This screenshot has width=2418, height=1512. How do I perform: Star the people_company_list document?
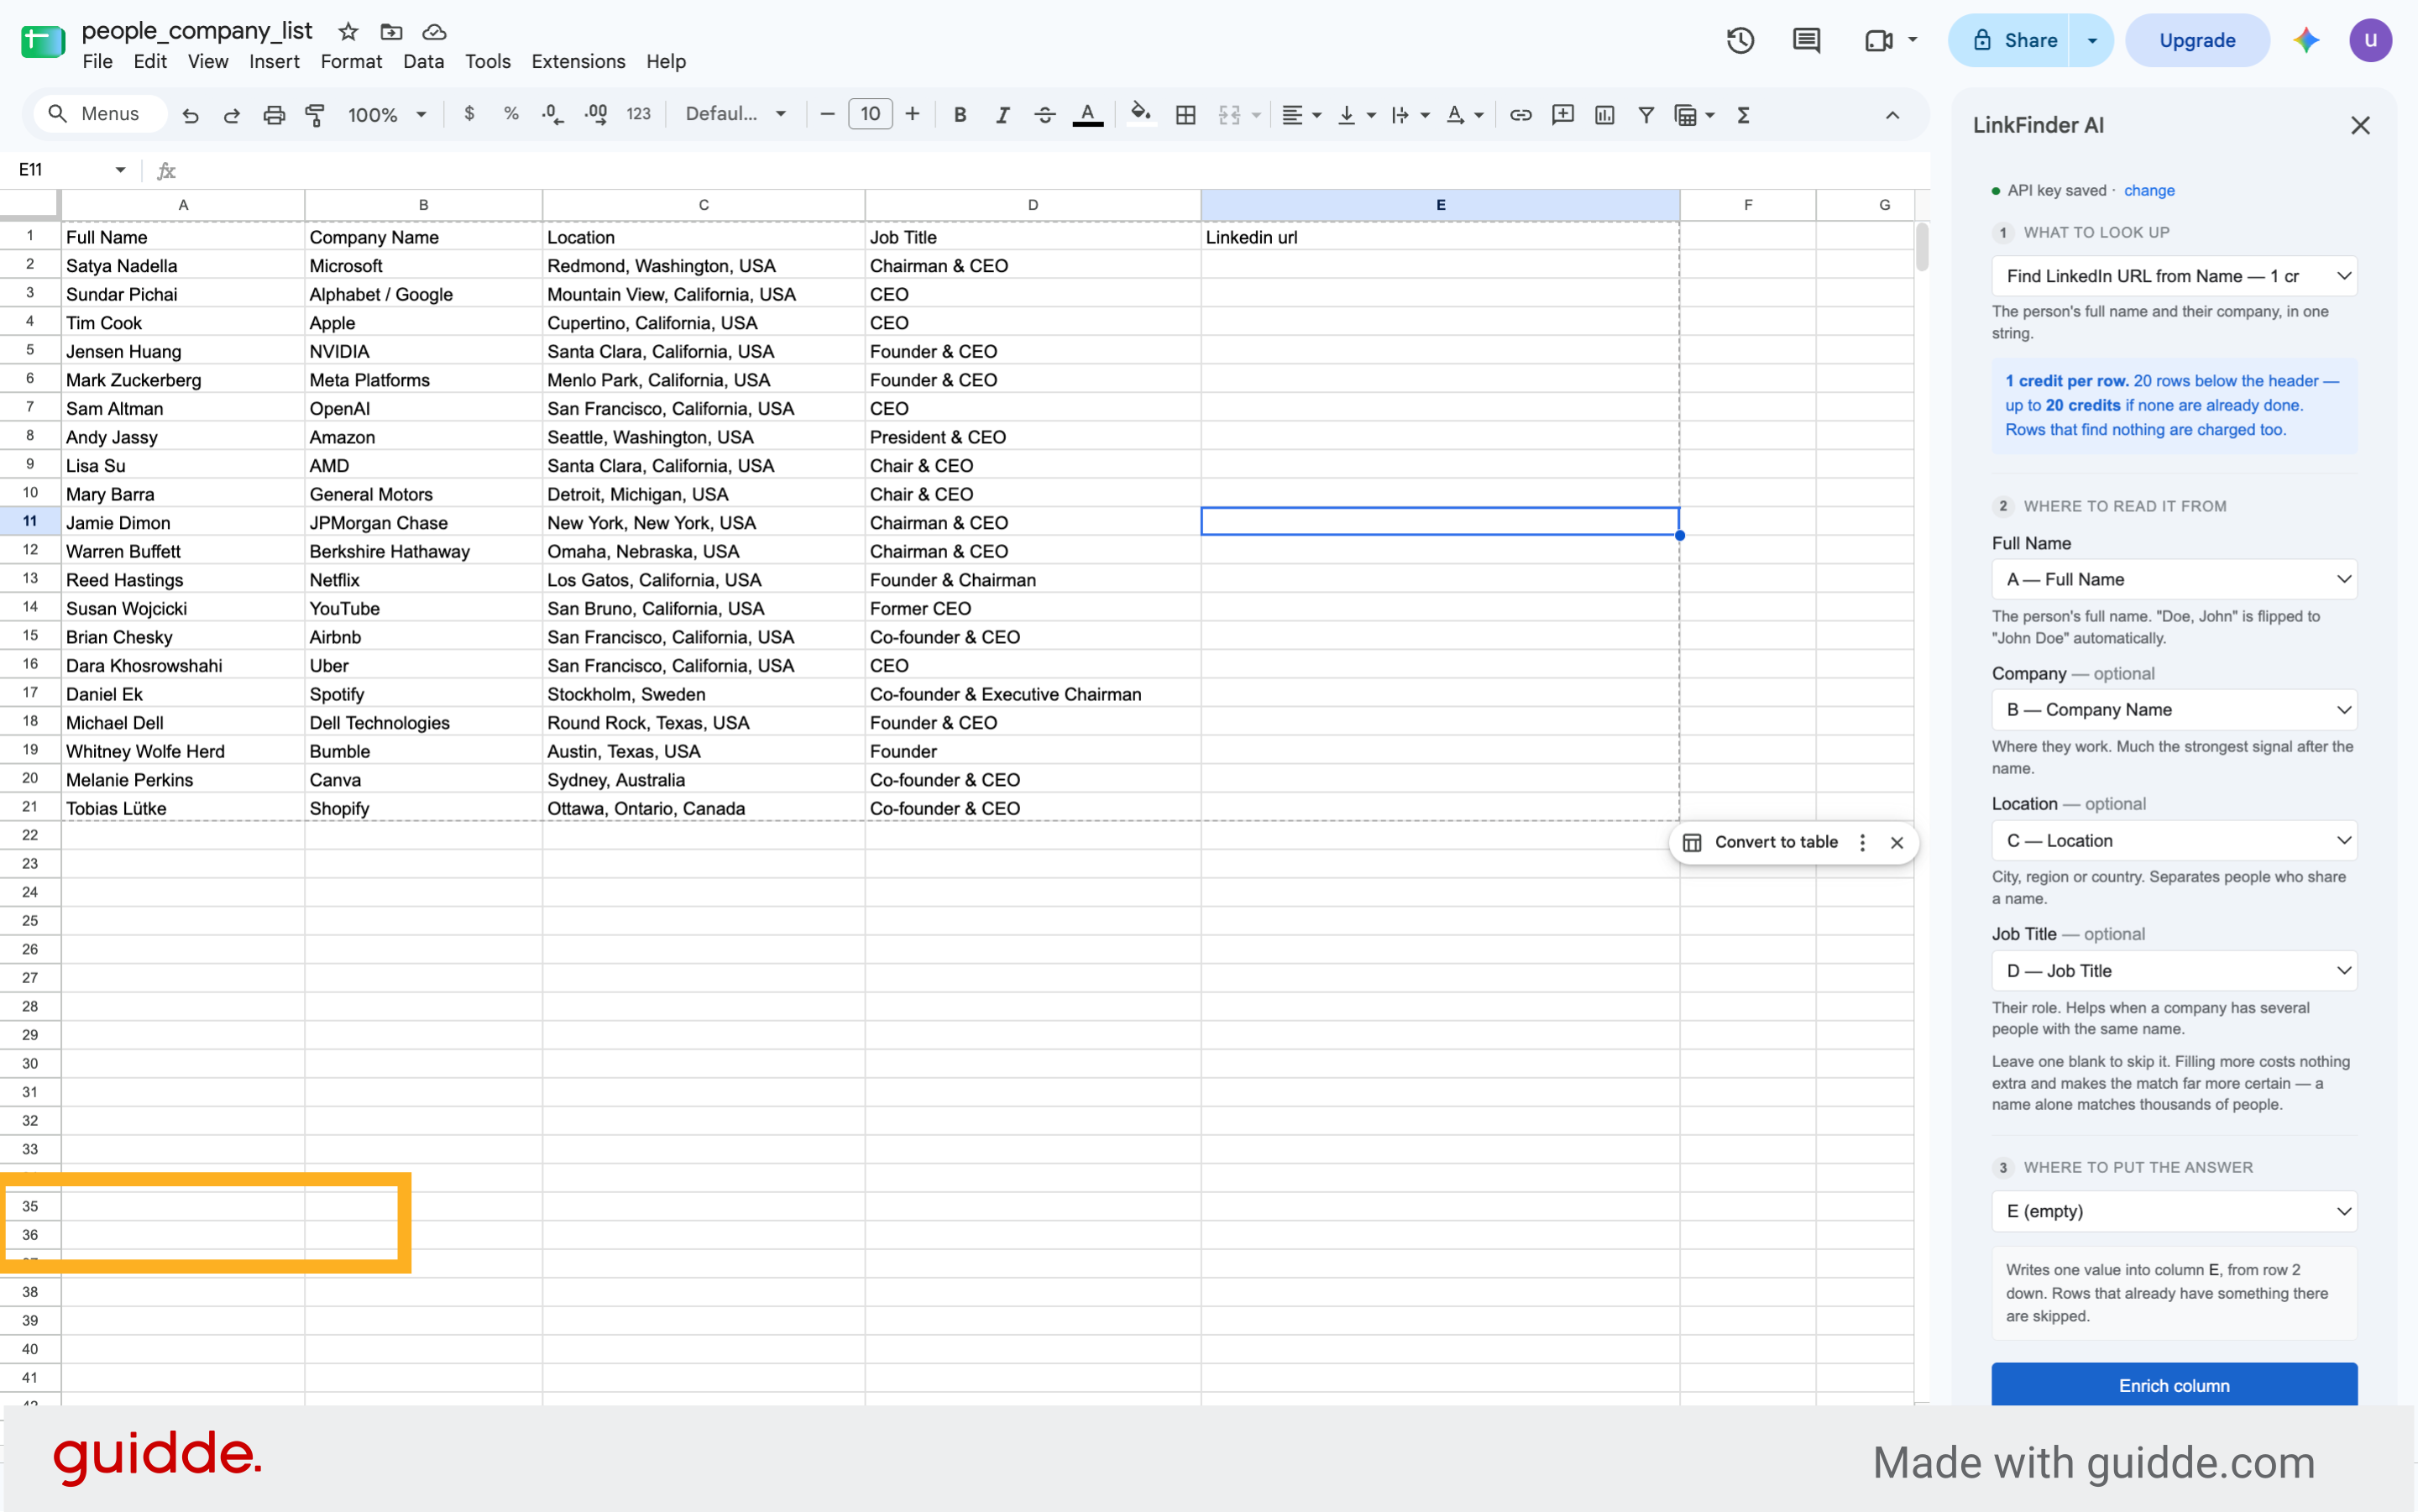348,32
